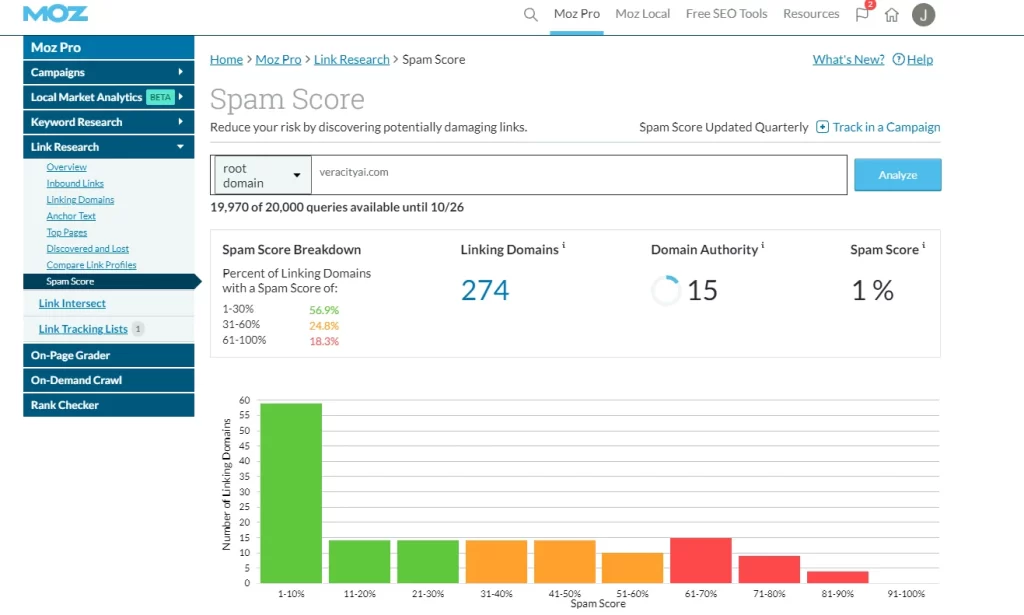
Task: Click the Spam Score page heading
Action: point(287,99)
